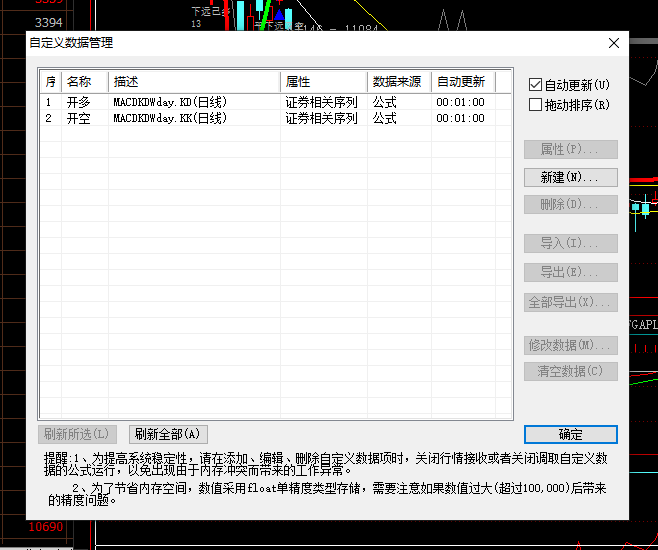This screenshot has width=658, height=550.
Task: Click the 导入(I)... button
Action: (570, 243)
